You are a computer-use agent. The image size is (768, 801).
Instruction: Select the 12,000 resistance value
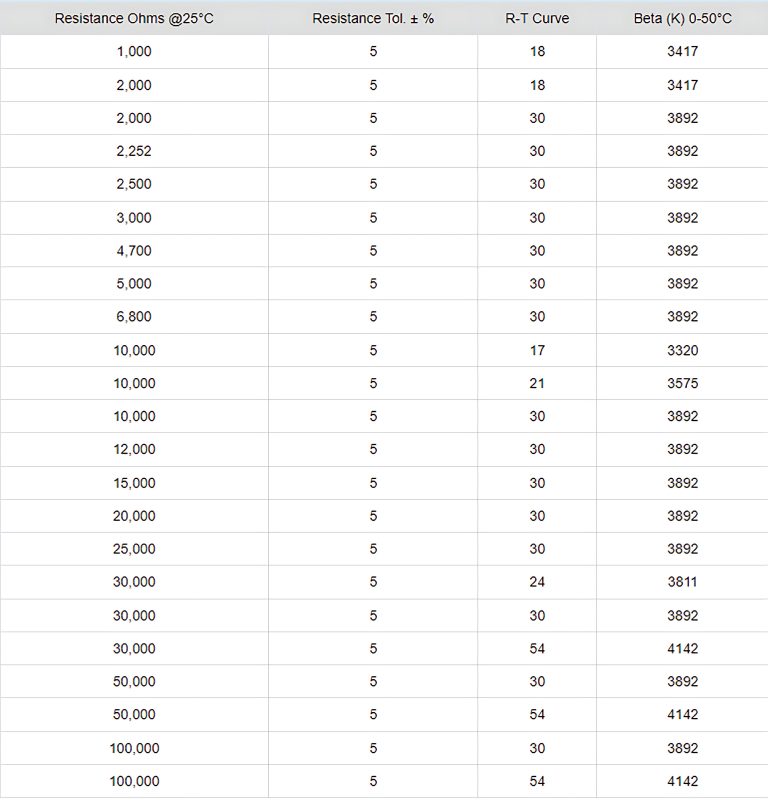pyautogui.click(x=134, y=449)
